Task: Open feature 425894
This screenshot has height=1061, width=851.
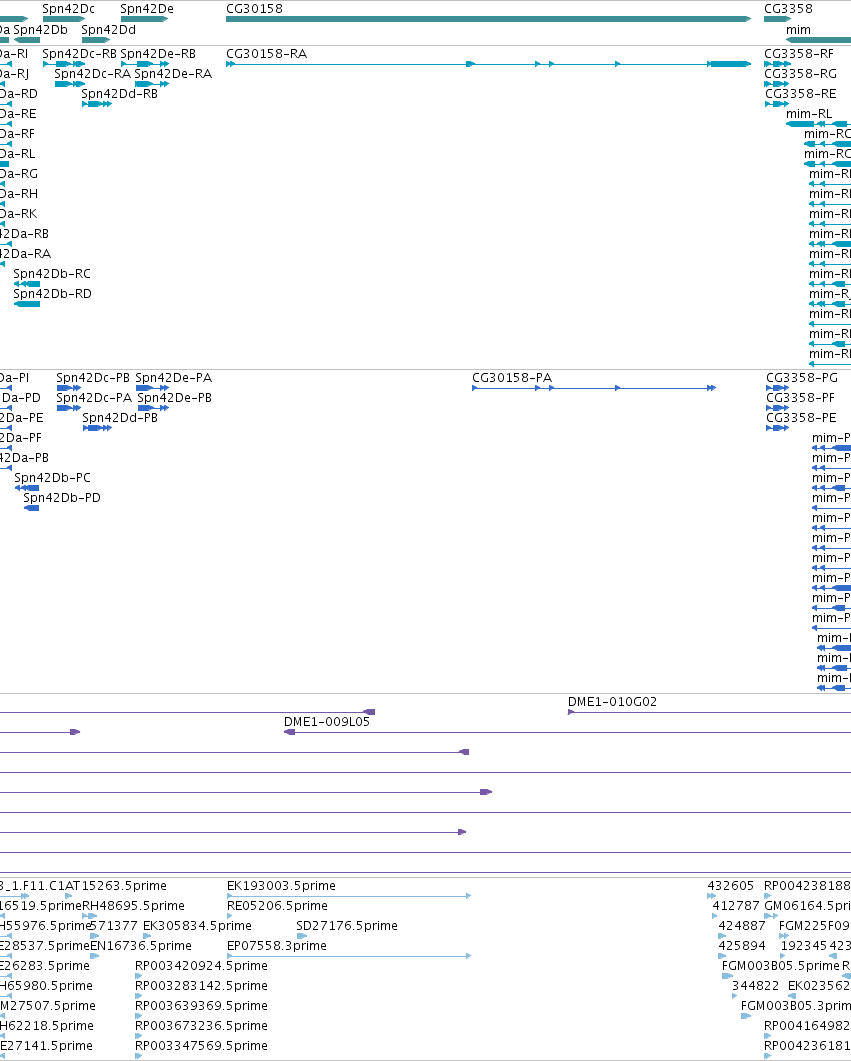Action: [x=742, y=945]
